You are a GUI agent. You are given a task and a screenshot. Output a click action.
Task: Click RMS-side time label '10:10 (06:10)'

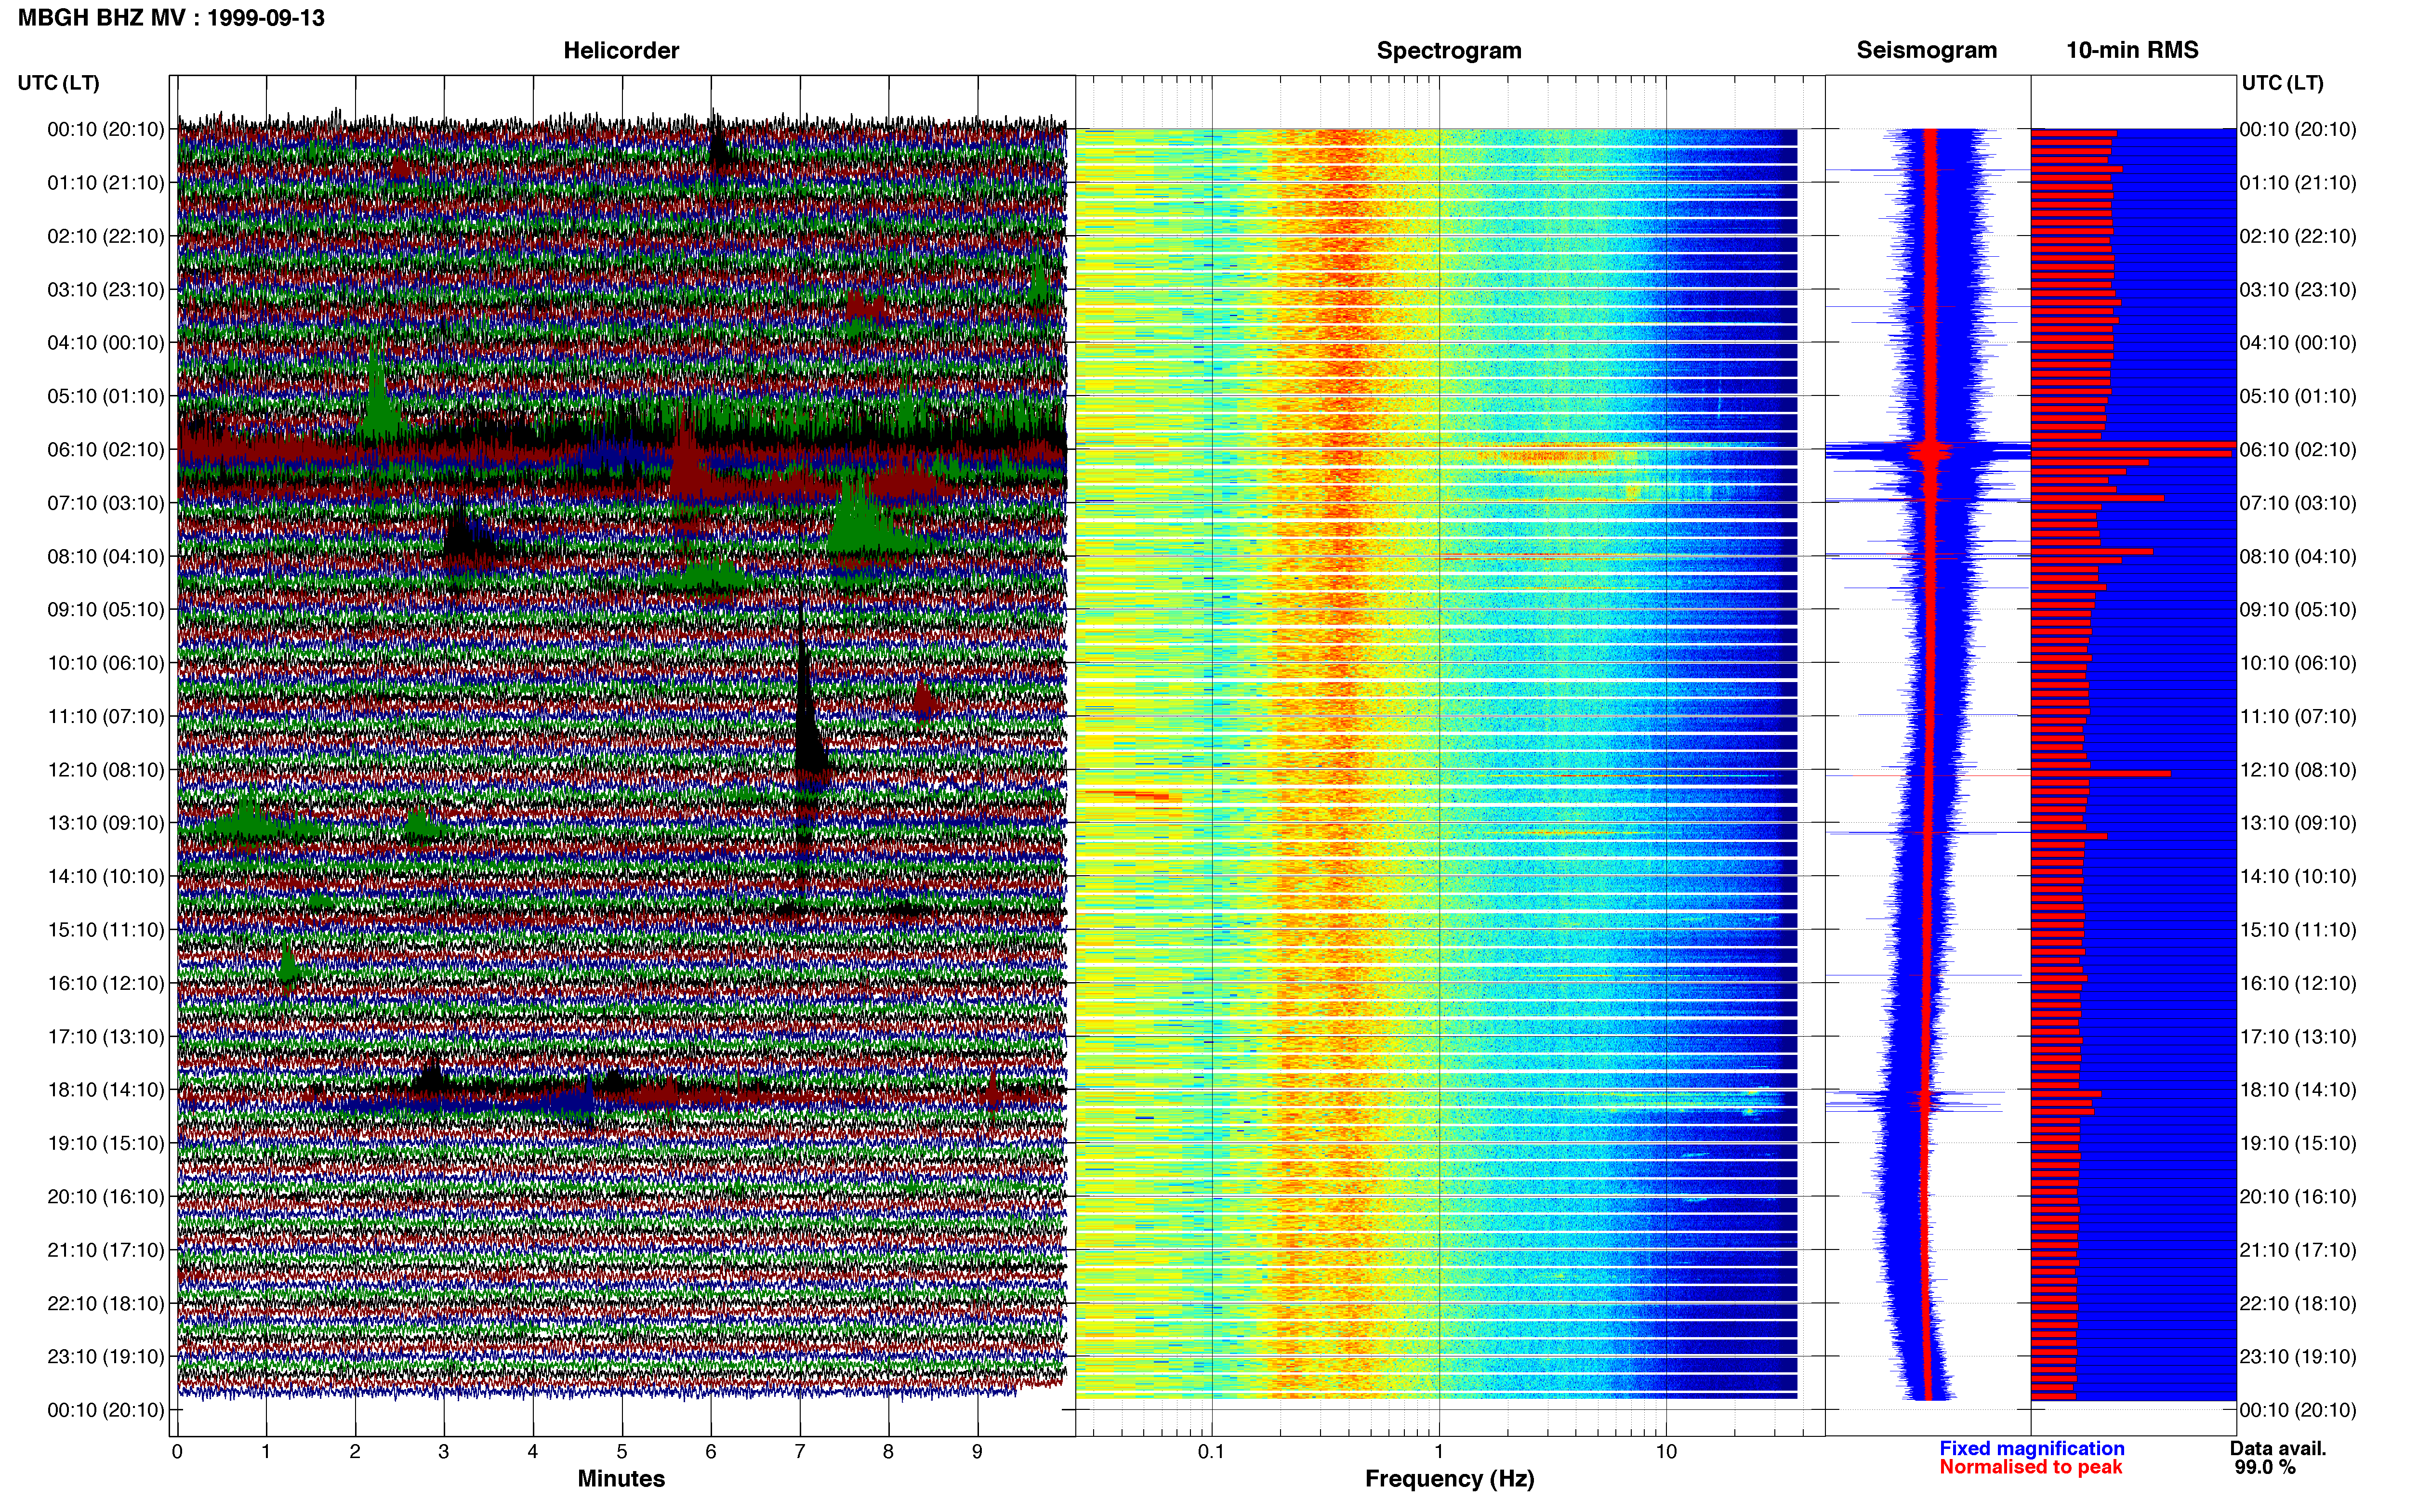coord(2298,663)
